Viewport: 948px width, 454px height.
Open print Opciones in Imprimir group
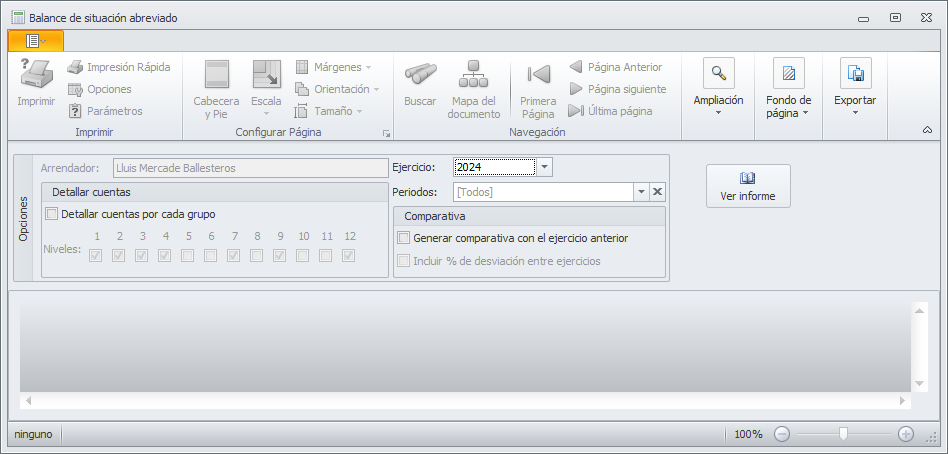pos(100,89)
